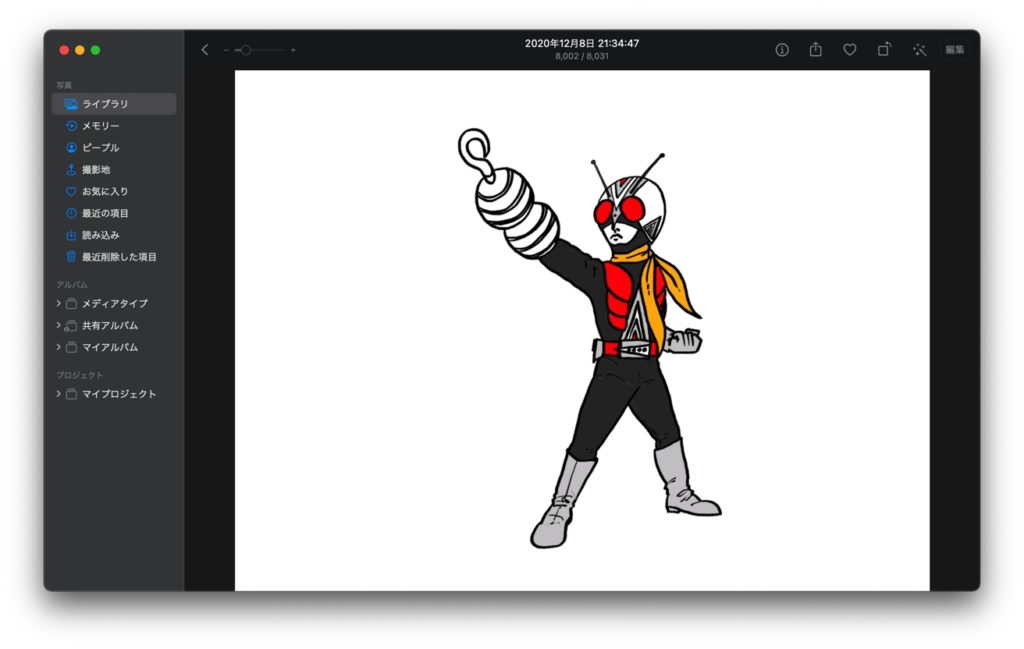The height and width of the screenshot is (649, 1024).
Task: Select the メディアタイプ album row
Action: click(114, 303)
